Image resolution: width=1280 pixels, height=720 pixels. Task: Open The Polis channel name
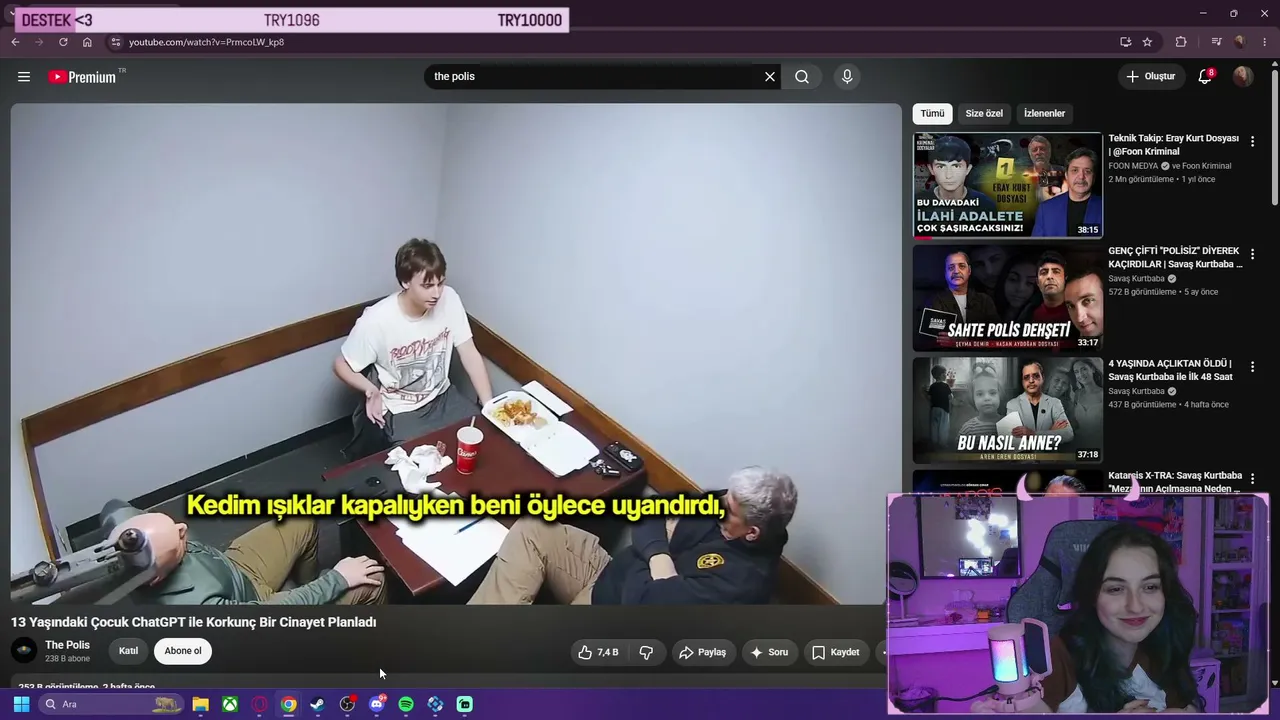coord(67,645)
